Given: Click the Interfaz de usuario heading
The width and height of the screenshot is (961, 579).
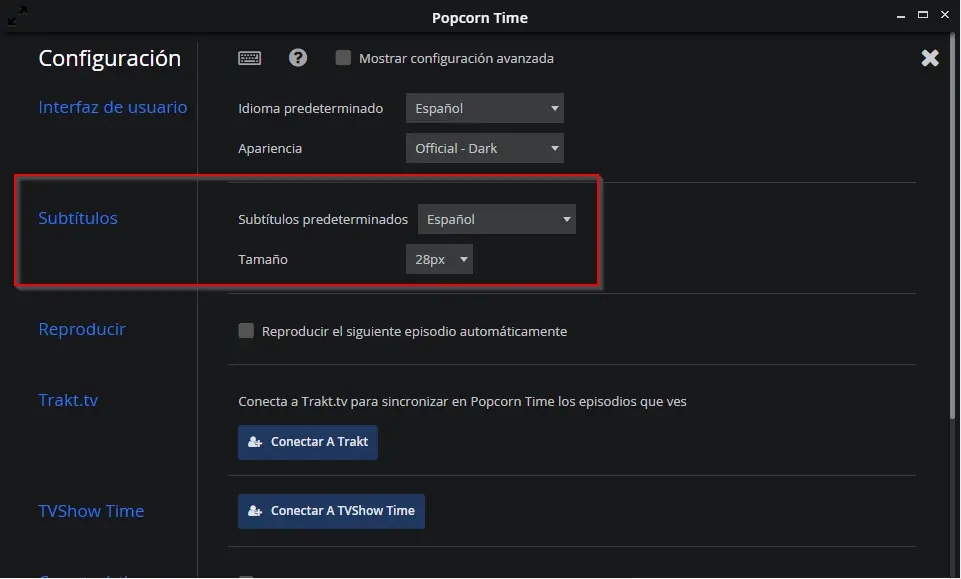Looking at the screenshot, I should click(x=113, y=107).
